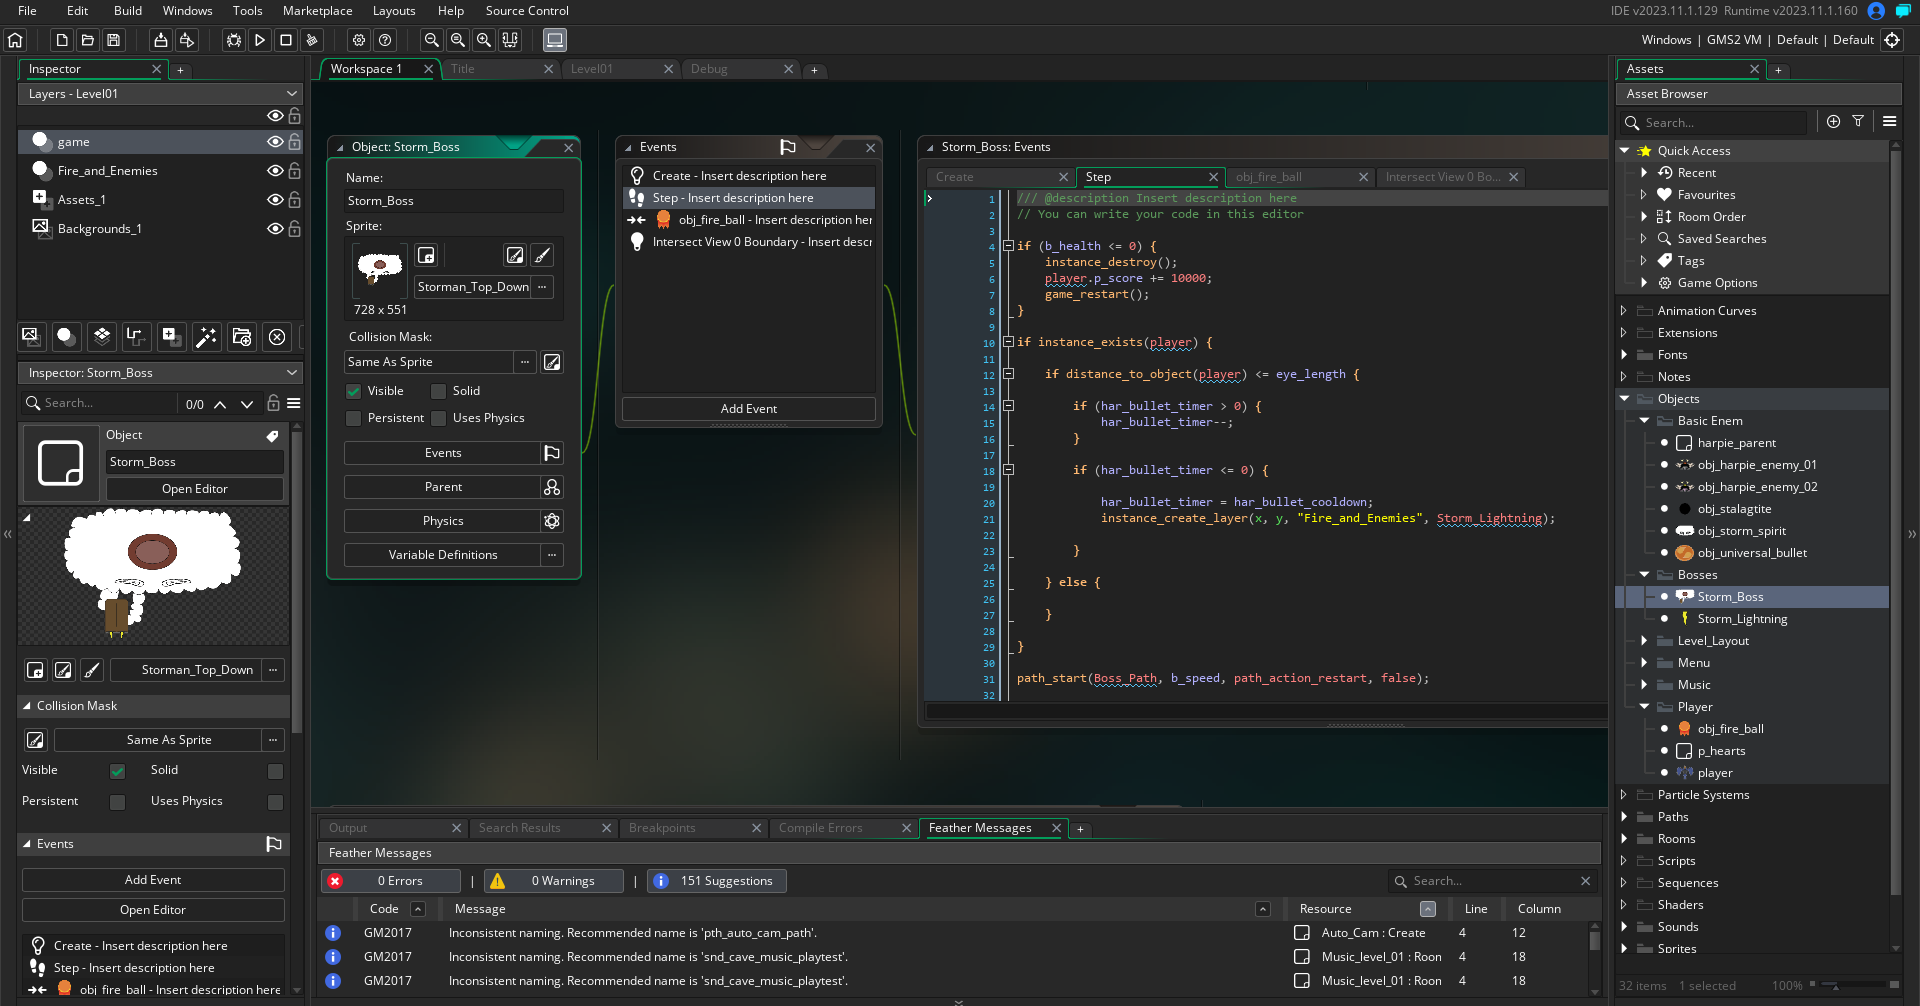
Task: Hide the Fire_and_Enemies layer with its eye icon
Action: (x=275, y=171)
